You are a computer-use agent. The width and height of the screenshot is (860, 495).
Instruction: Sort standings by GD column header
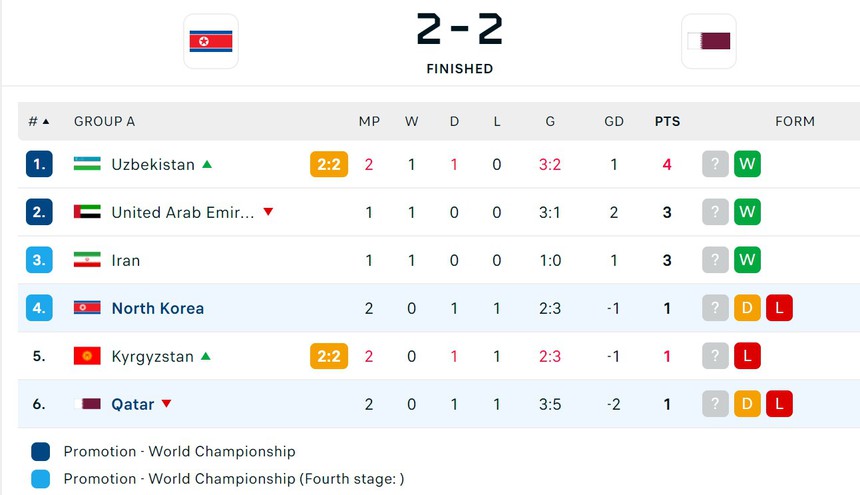click(x=614, y=121)
